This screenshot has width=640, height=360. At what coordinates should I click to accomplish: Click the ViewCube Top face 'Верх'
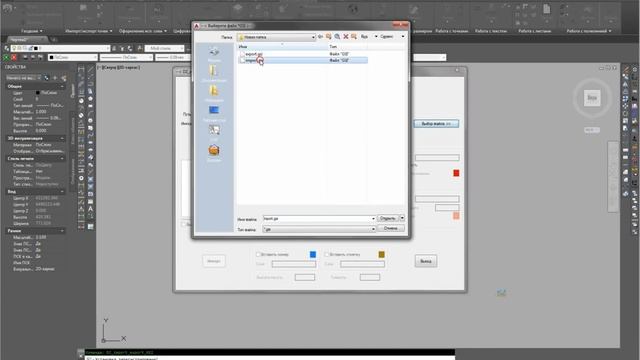coord(592,98)
